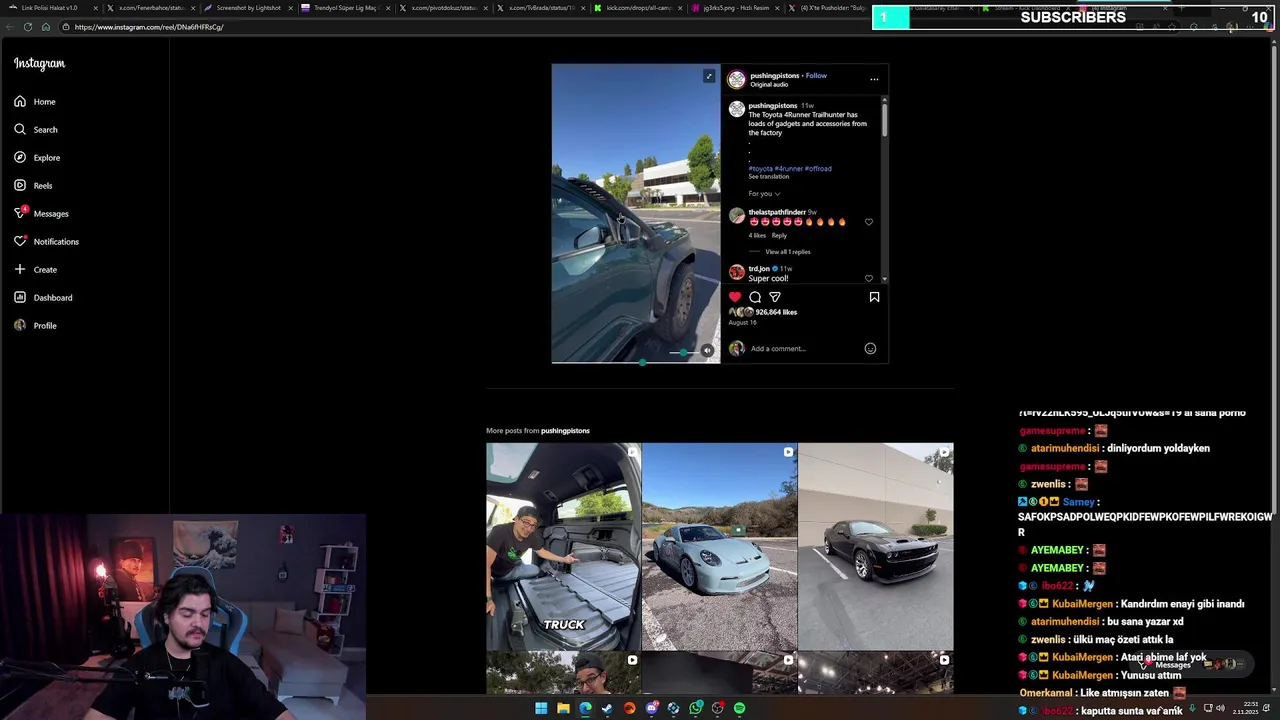
Task: Like thelastpathfinderr's comment
Action: [868, 222]
